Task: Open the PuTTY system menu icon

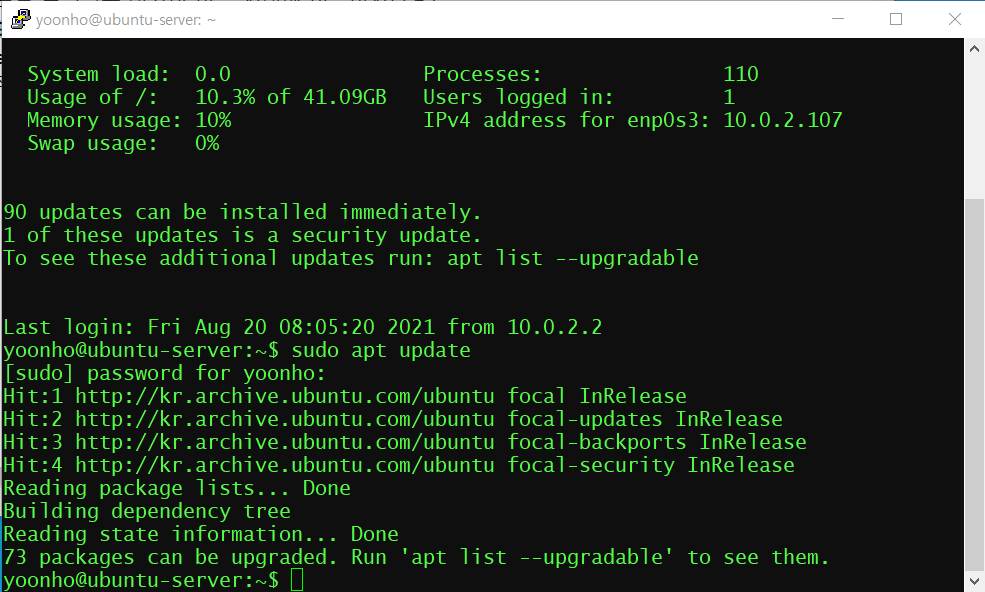Action: pos(21,19)
